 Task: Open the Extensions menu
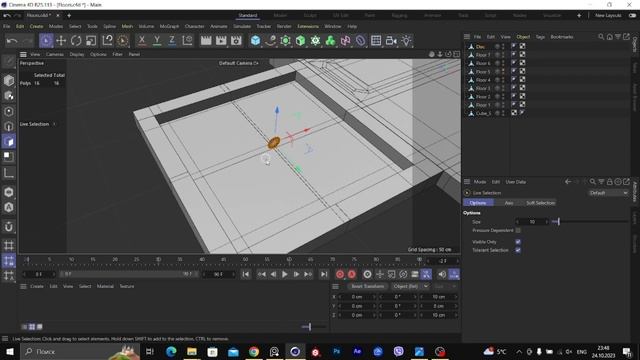[x=308, y=26]
